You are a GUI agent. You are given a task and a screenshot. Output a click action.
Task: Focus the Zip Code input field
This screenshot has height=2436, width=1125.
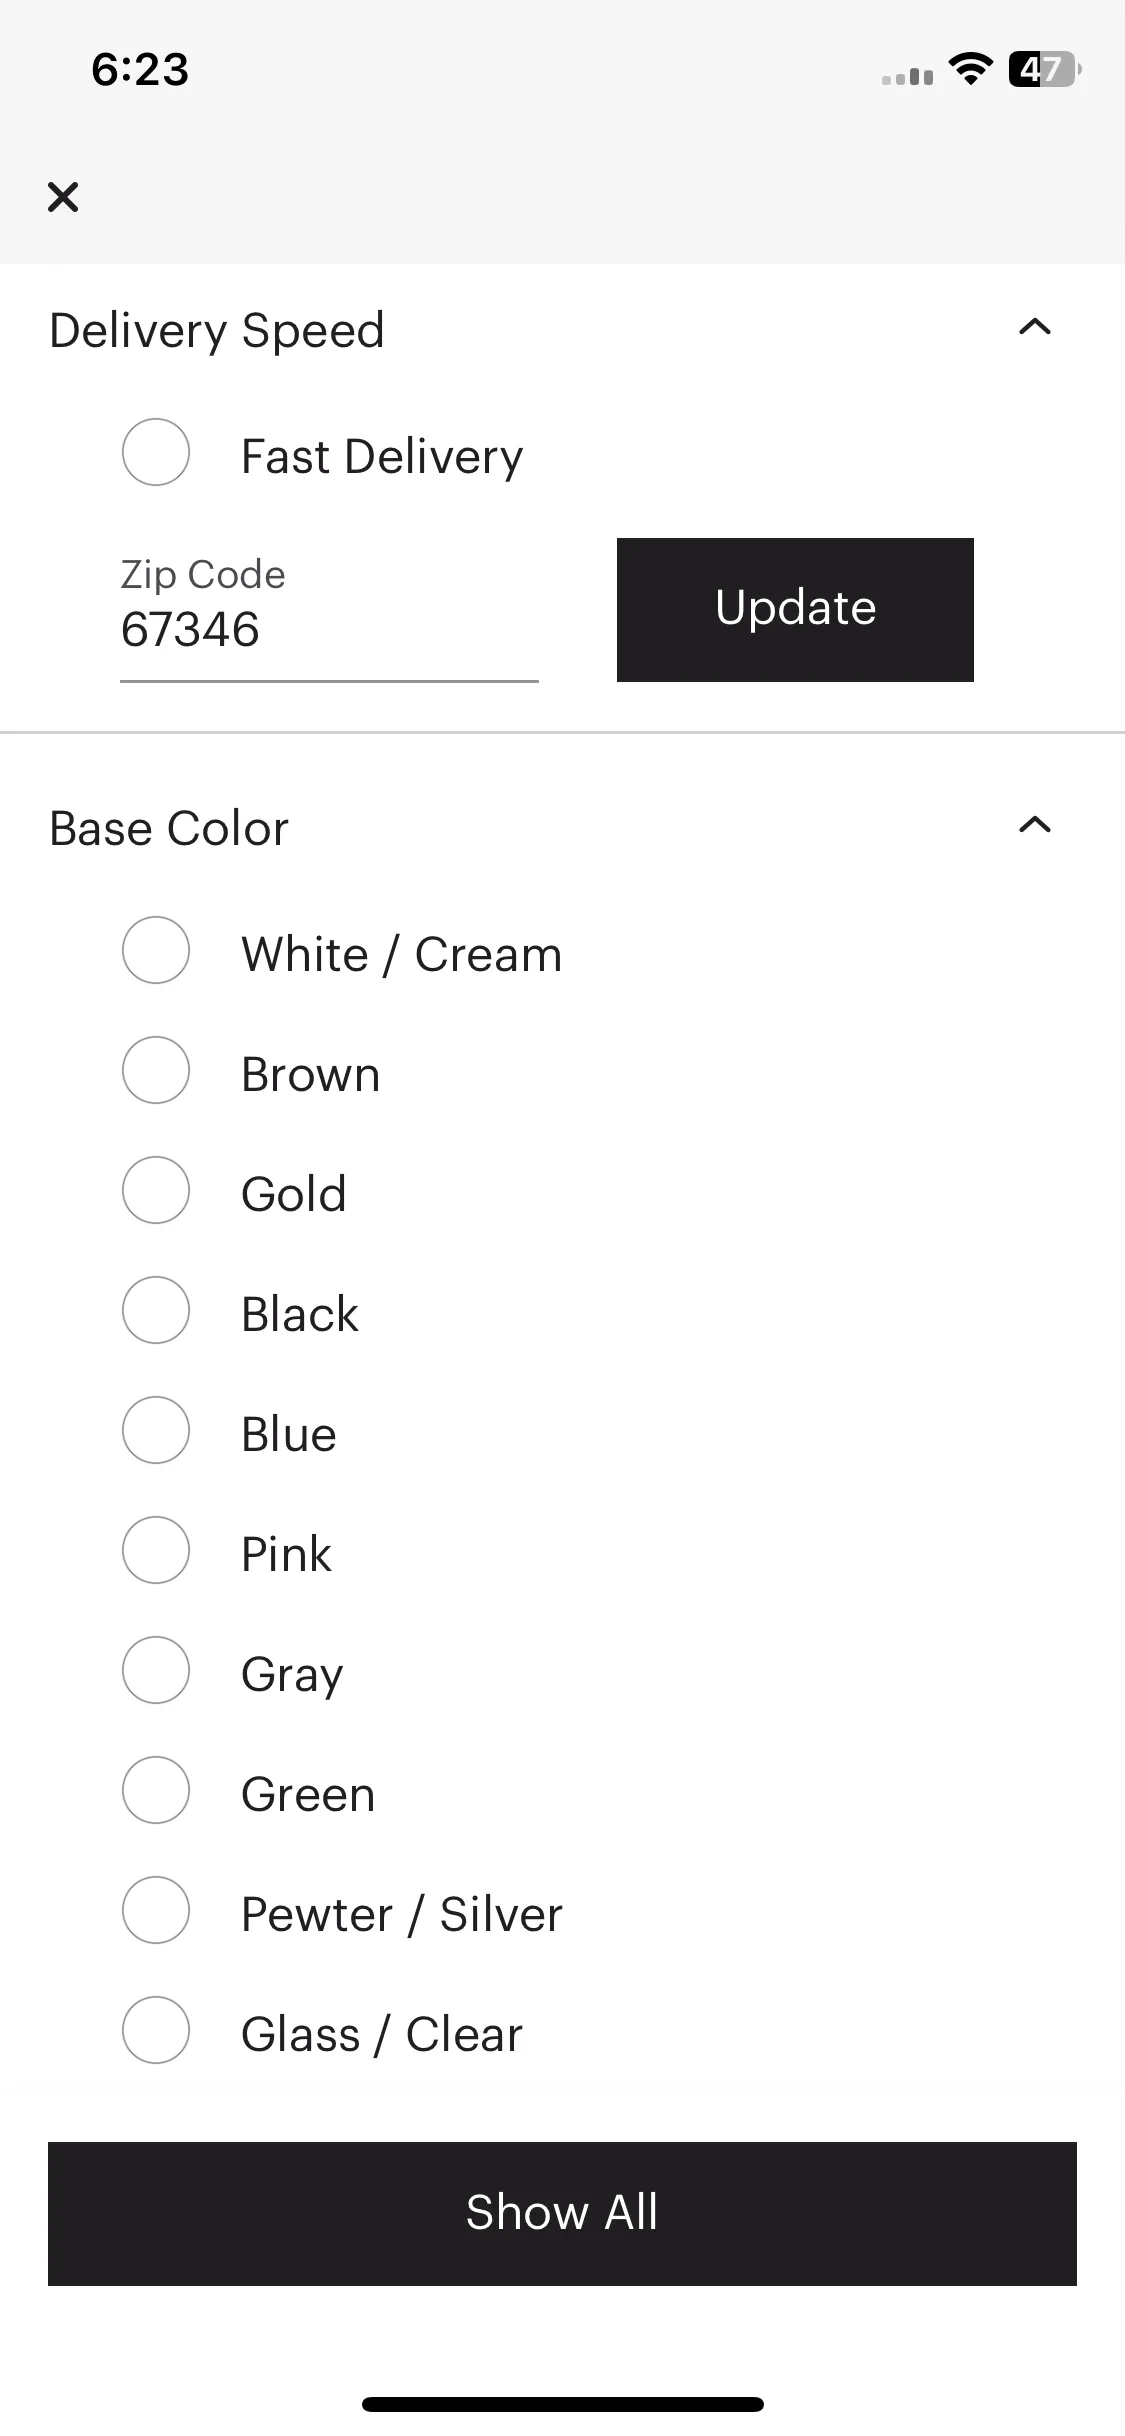(329, 617)
